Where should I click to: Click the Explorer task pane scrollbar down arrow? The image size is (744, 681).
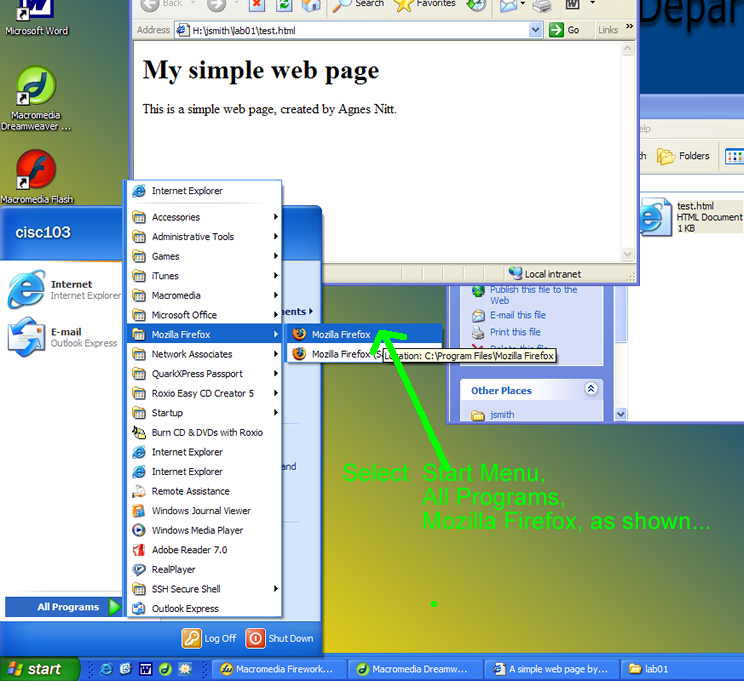(x=621, y=414)
